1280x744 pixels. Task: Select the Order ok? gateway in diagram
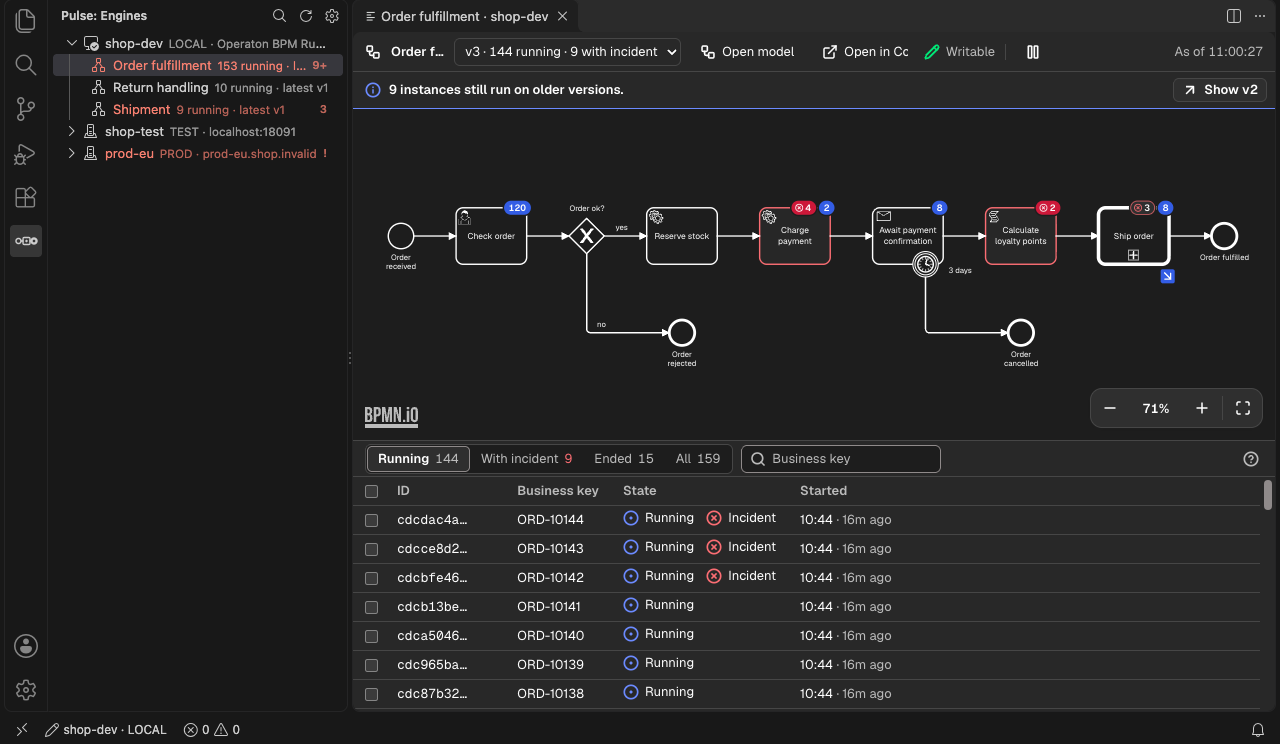tap(587, 236)
